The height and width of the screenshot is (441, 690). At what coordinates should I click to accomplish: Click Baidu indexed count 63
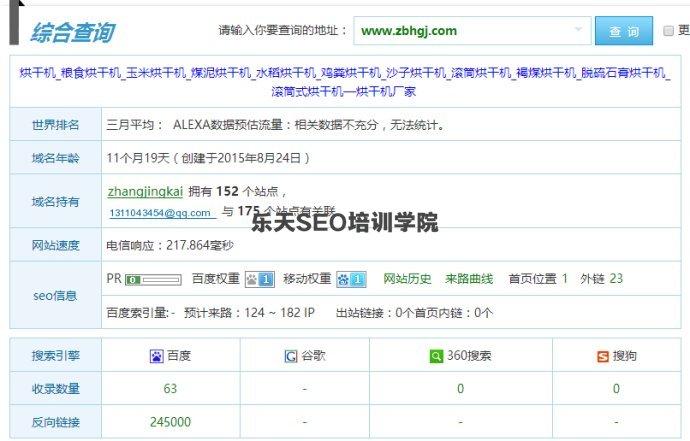tap(170, 389)
